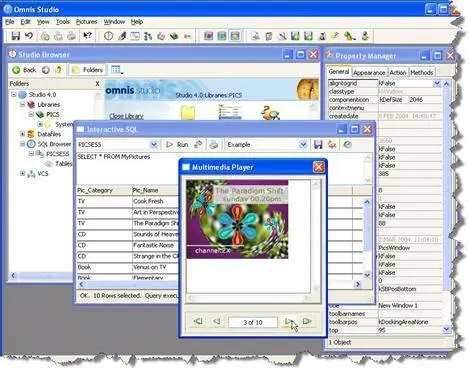Click the Folders icon in Studio Browser
The width and height of the screenshot is (469, 370).
[76, 70]
